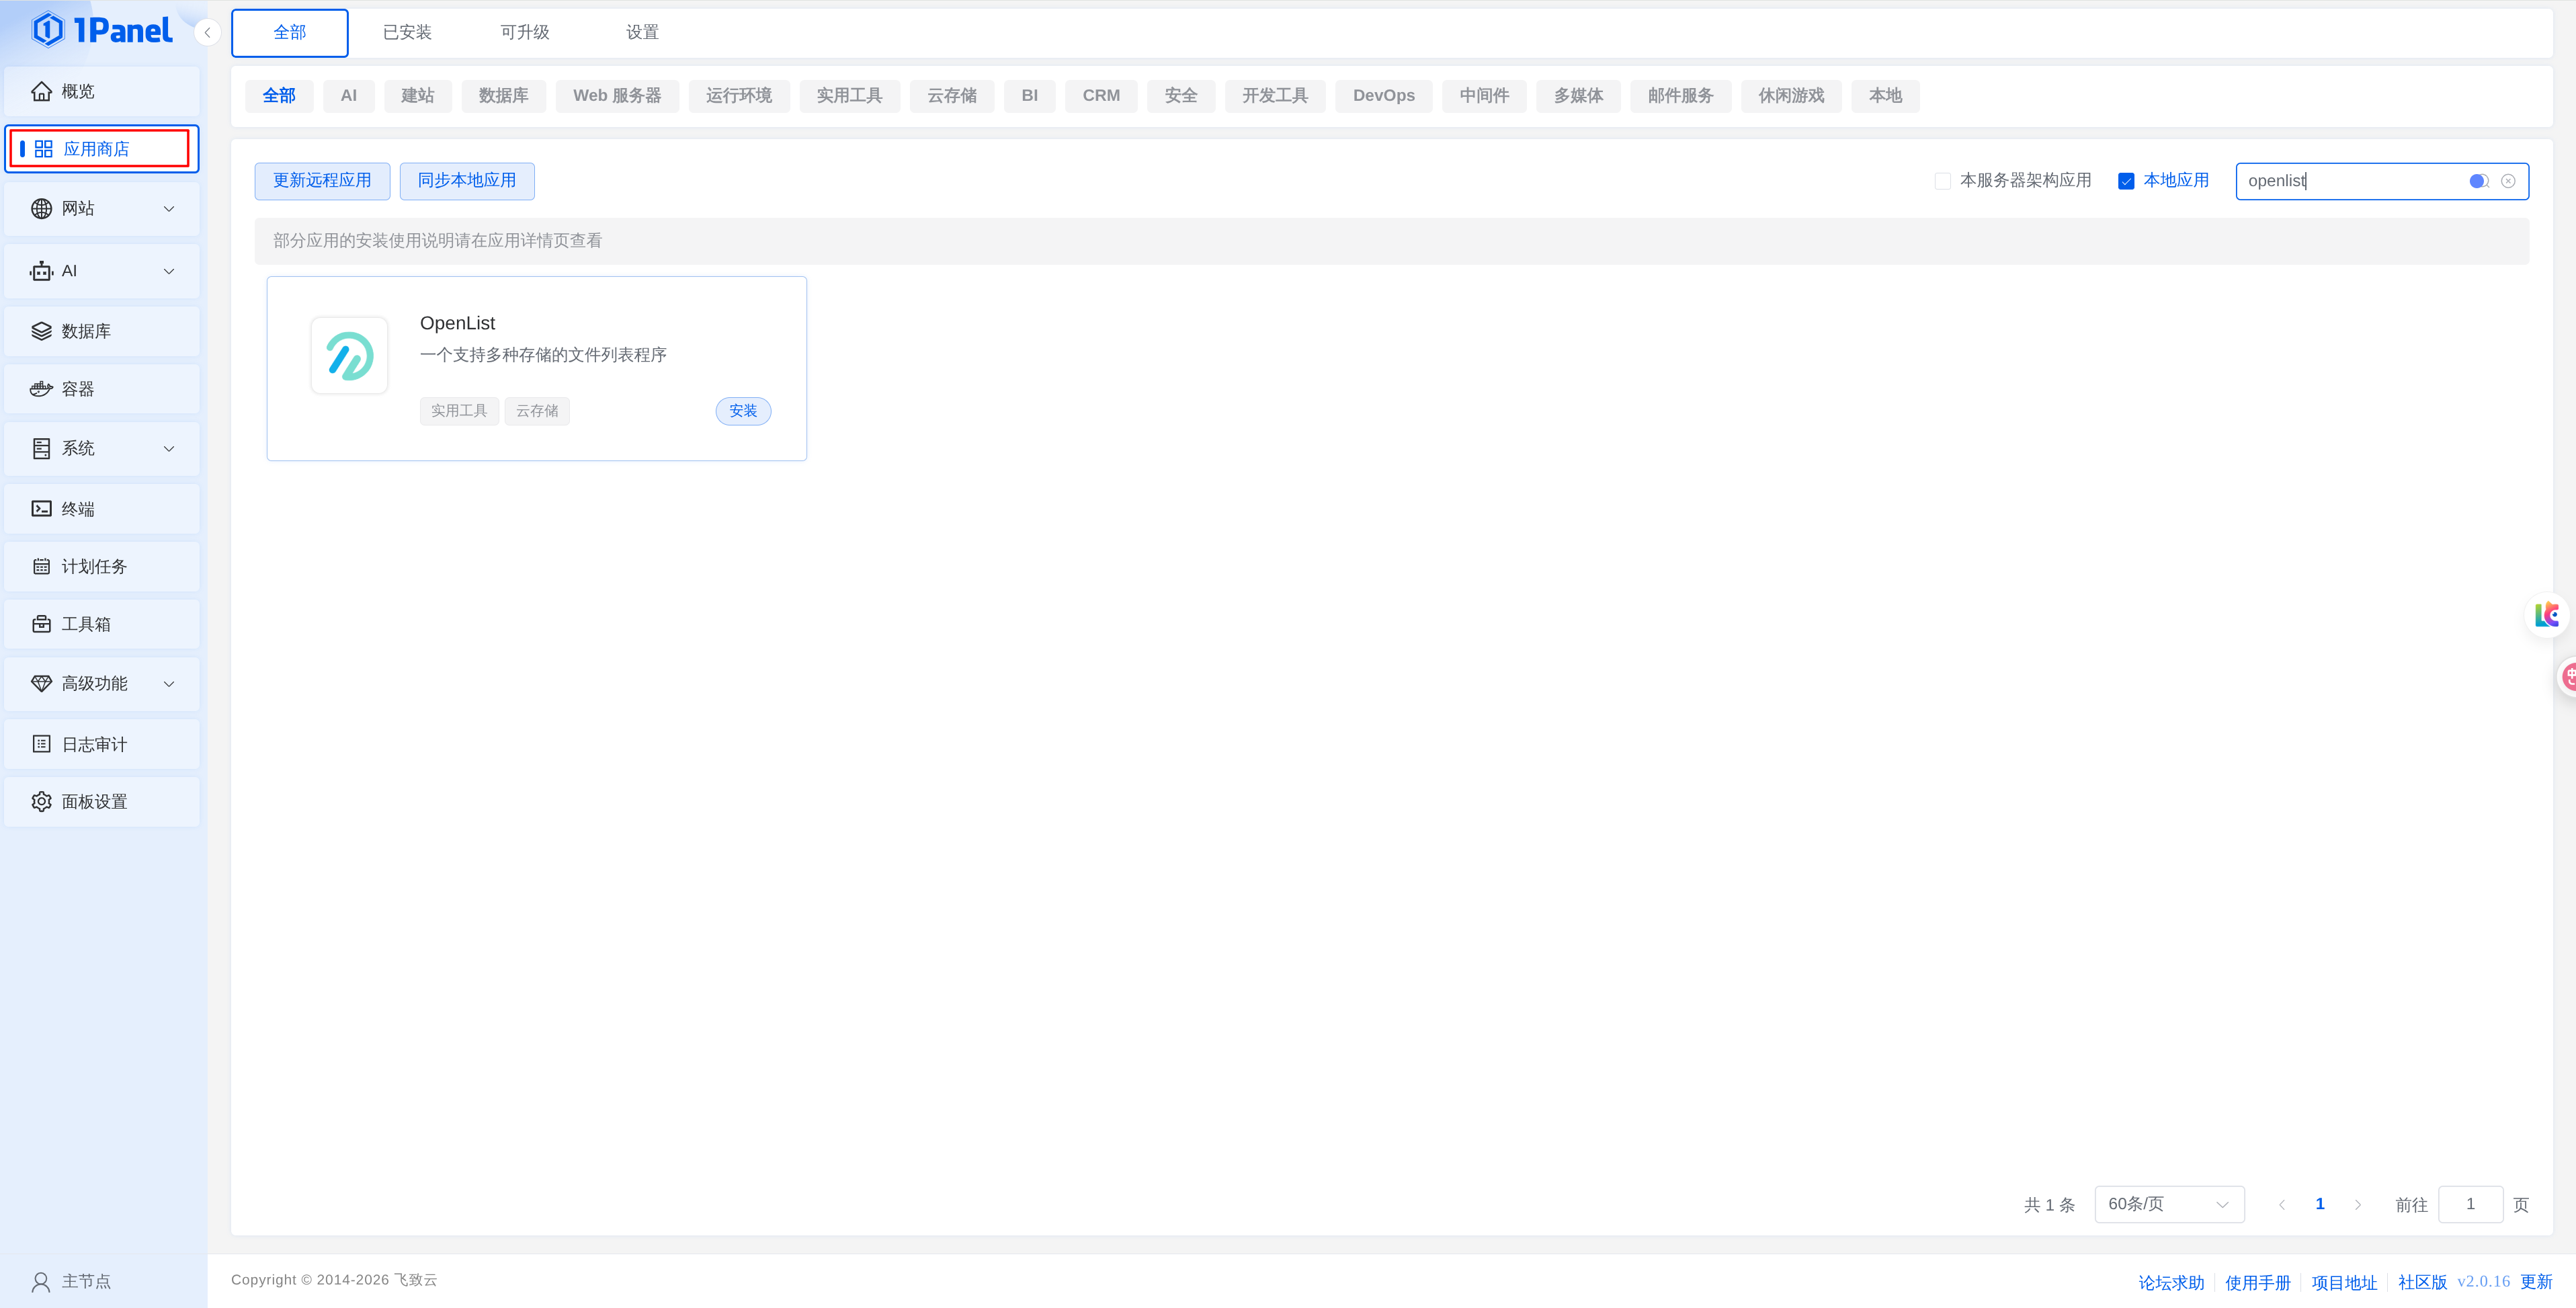Clear the search box with the x icon

(x=2508, y=181)
